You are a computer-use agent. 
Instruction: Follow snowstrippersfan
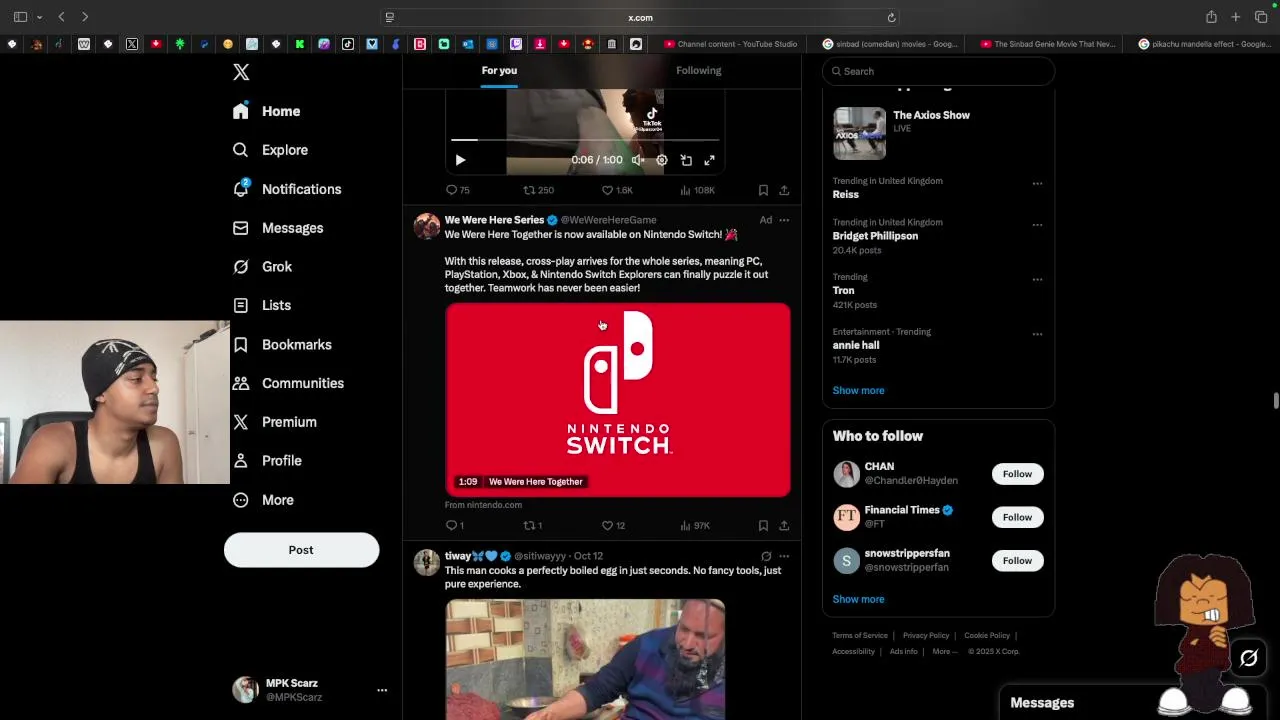point(1017,560)
